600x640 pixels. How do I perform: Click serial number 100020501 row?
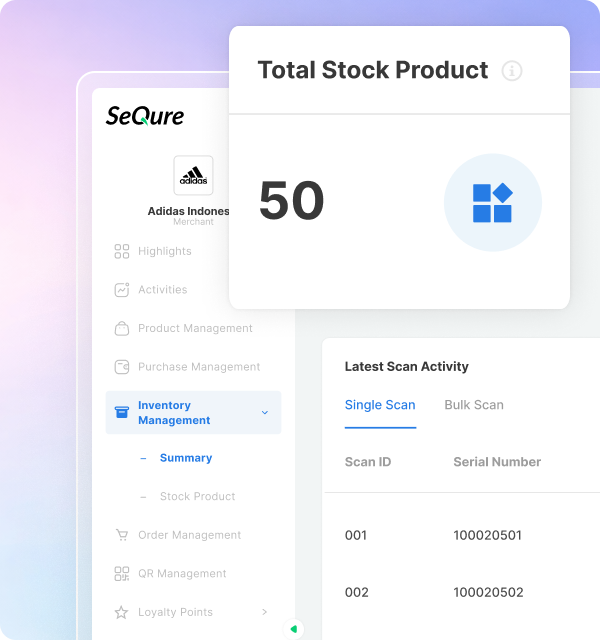[x=487, y=535]
